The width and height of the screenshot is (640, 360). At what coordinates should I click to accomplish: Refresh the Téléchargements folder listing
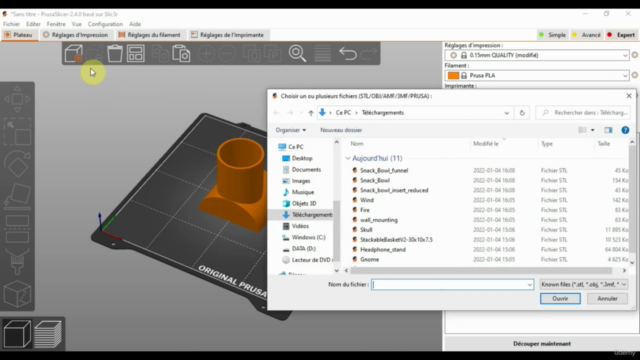click(x=522, y=113)
